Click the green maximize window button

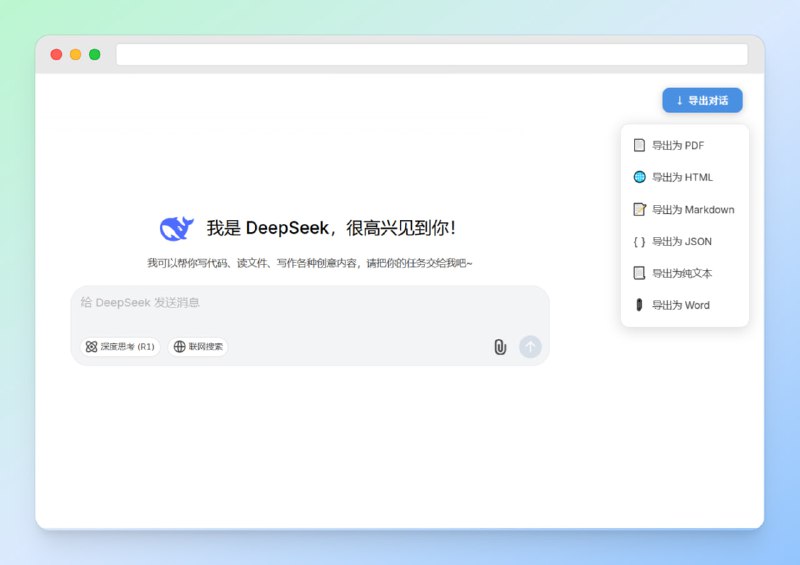pos(95,54)
